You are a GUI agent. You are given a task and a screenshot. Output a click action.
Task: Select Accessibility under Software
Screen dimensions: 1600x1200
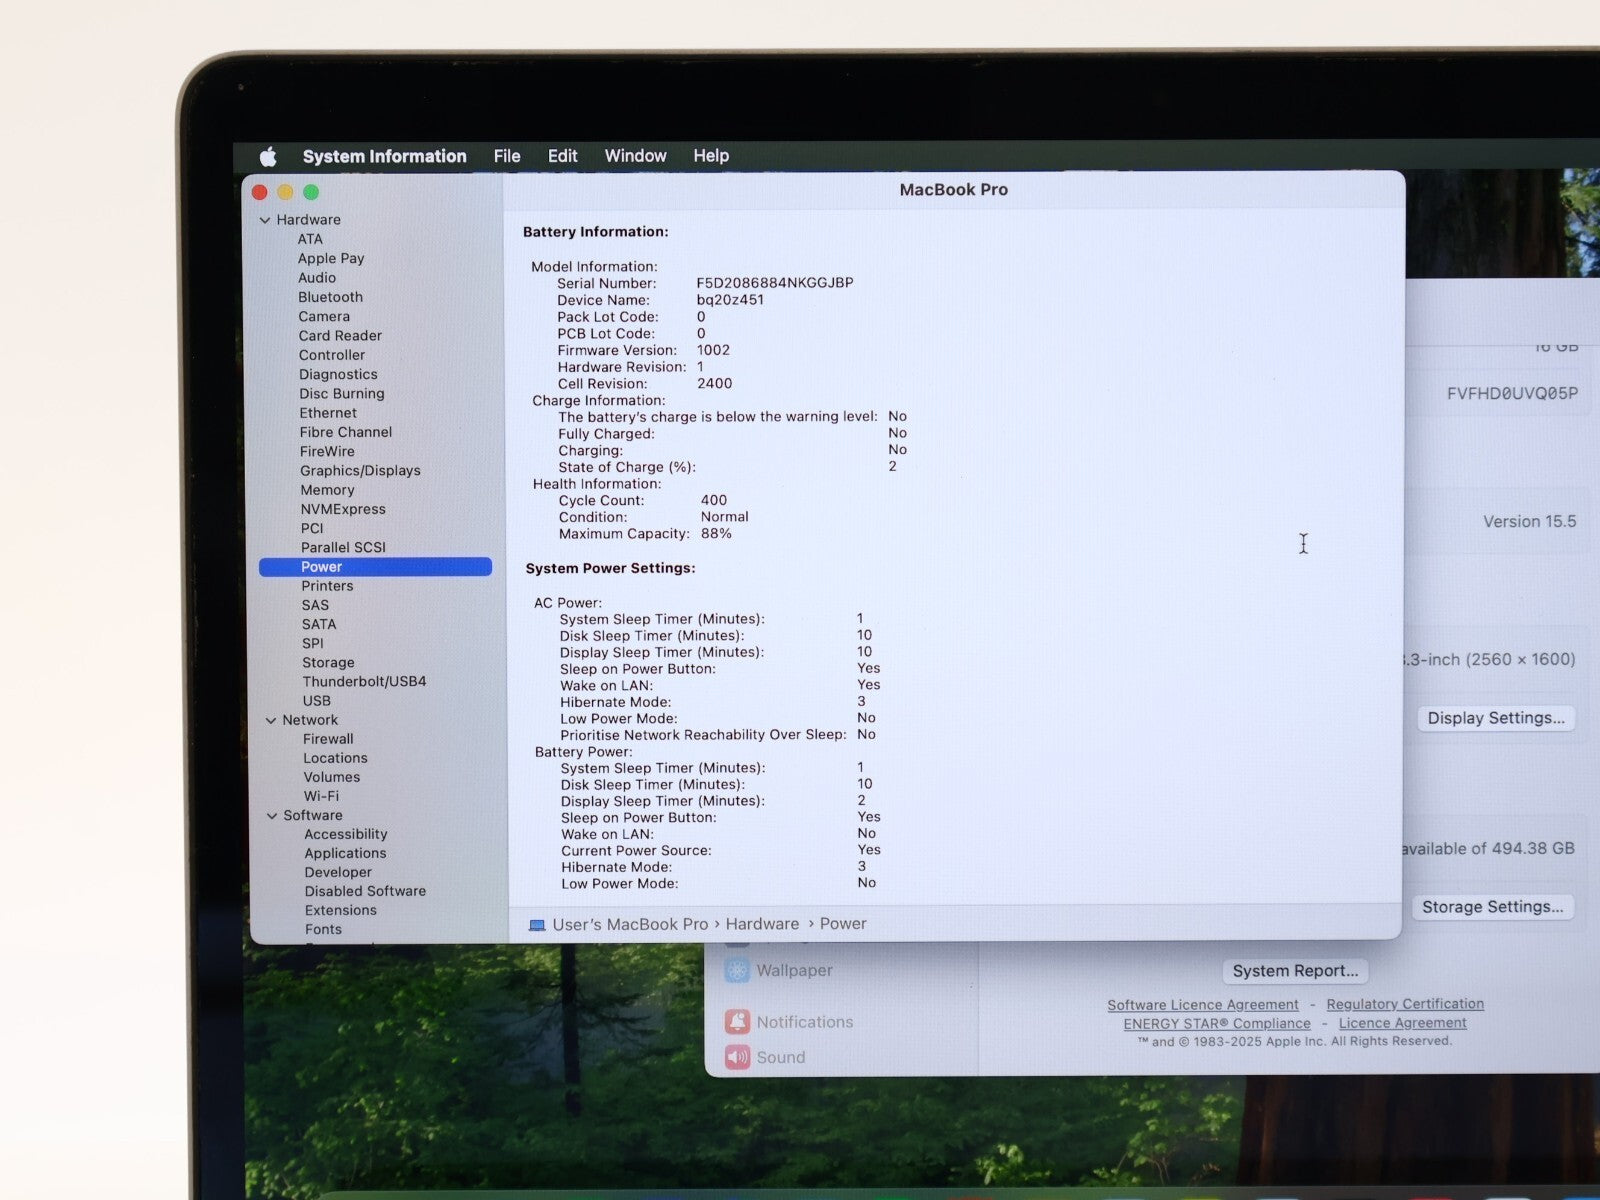346,834
